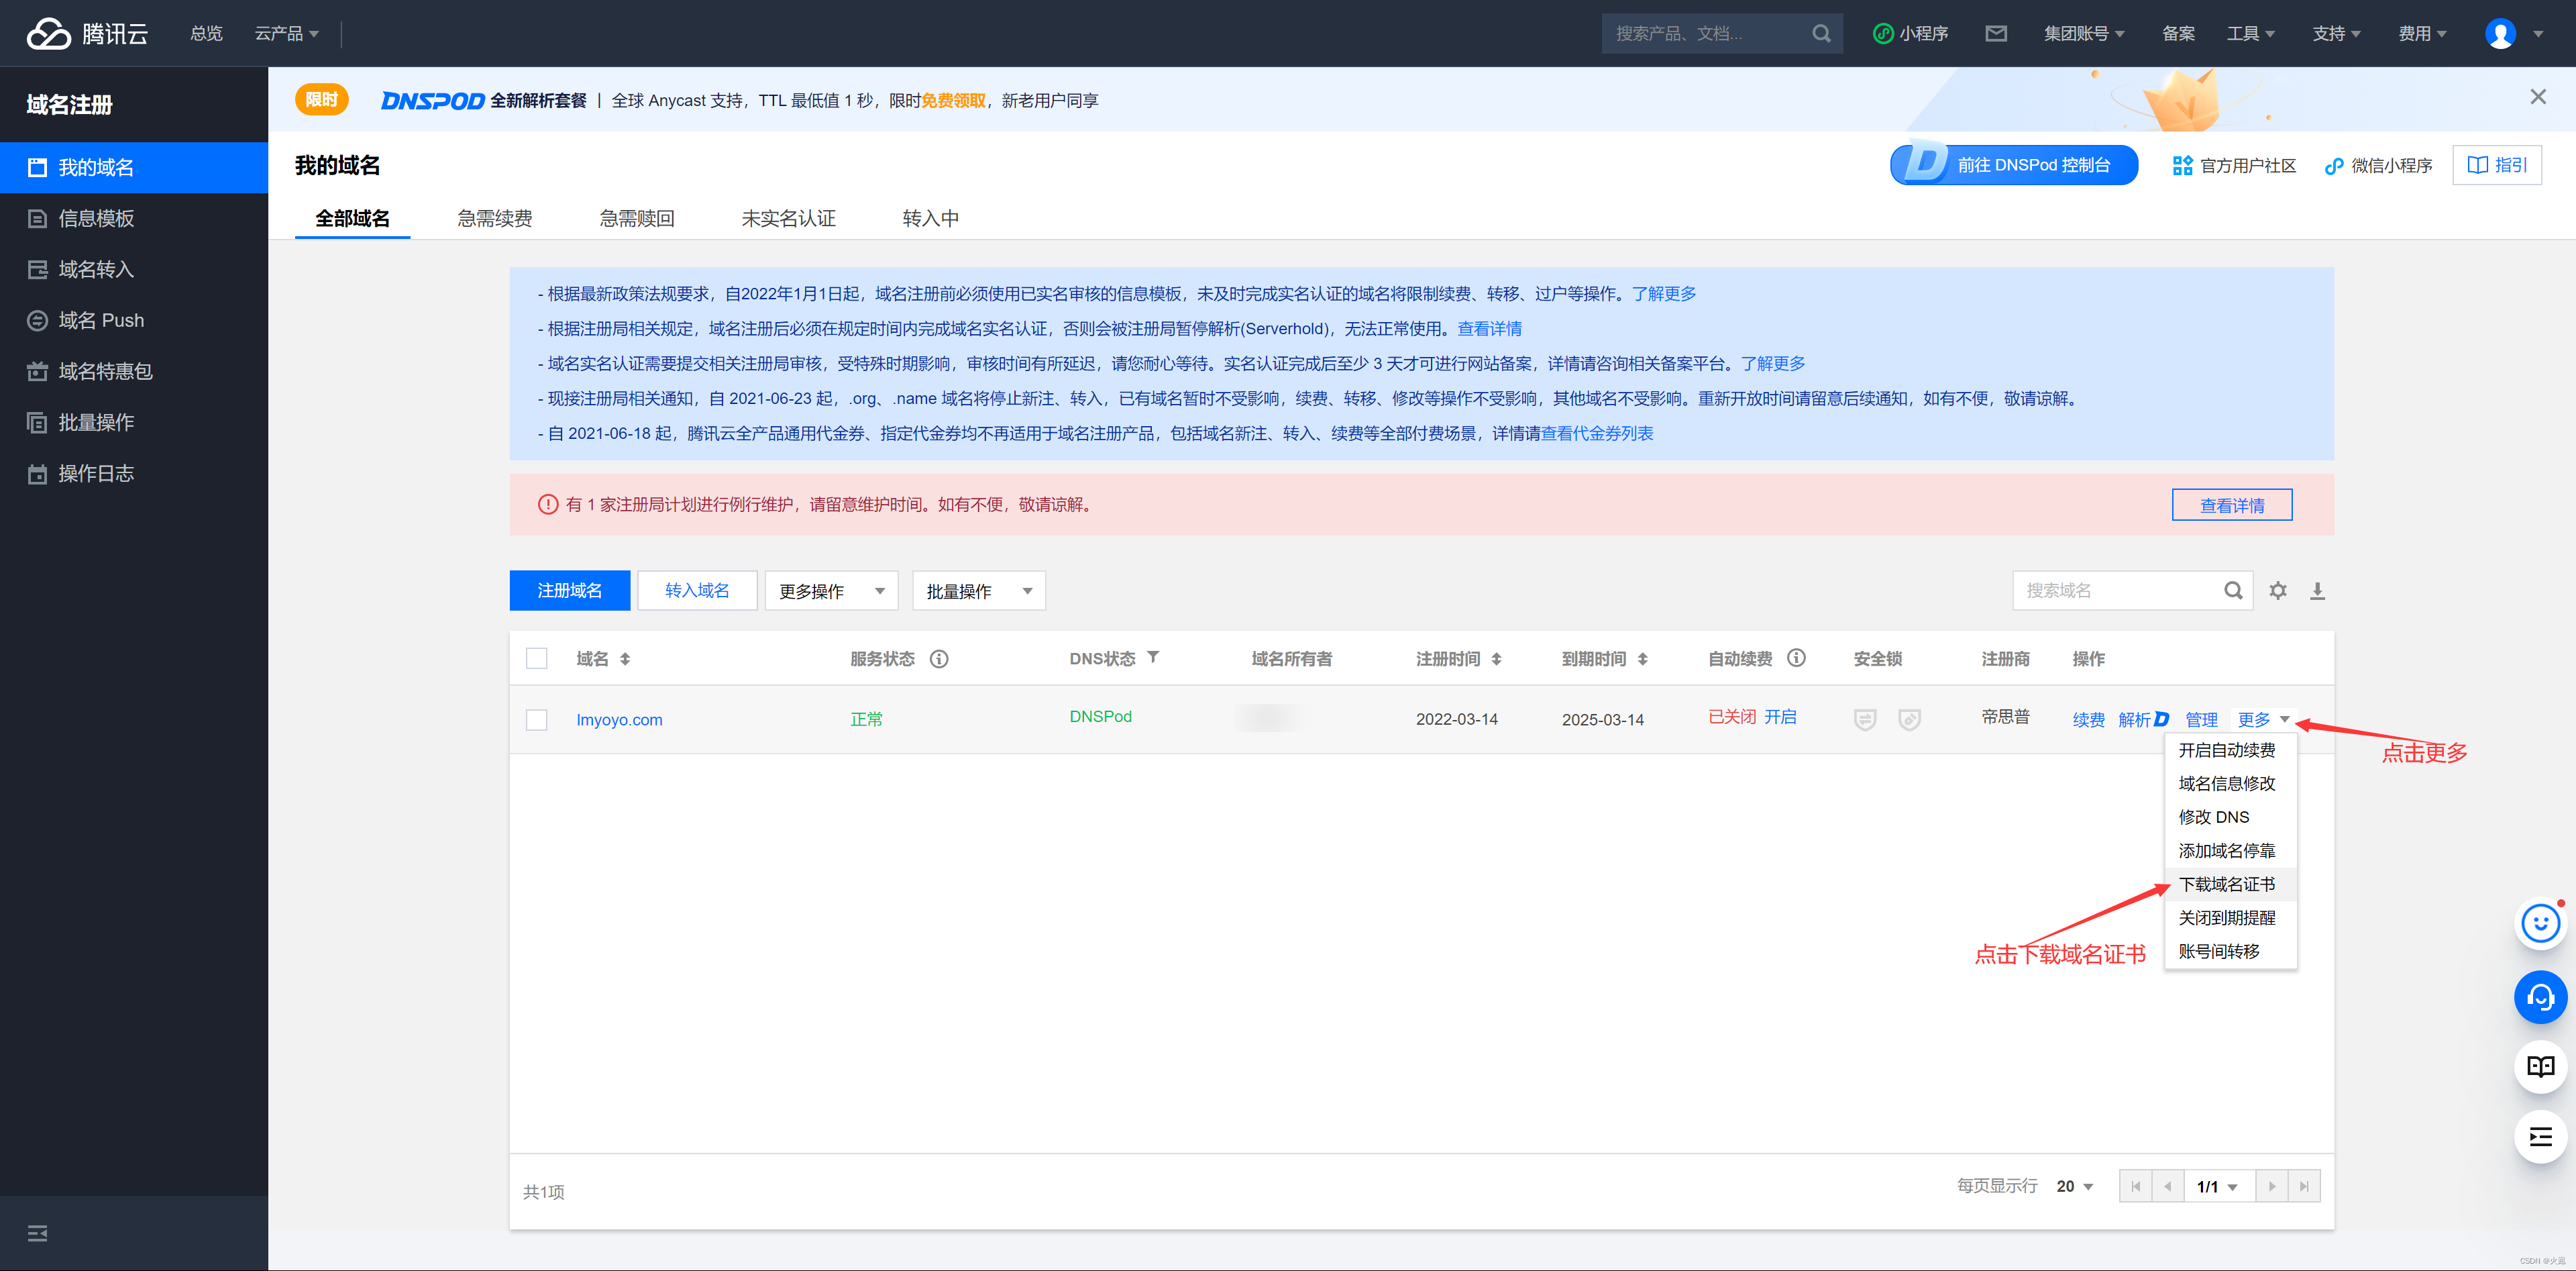
Task: Open 操作日志 in sidebar
Action: pyautogui.click(x=134, y=473)
